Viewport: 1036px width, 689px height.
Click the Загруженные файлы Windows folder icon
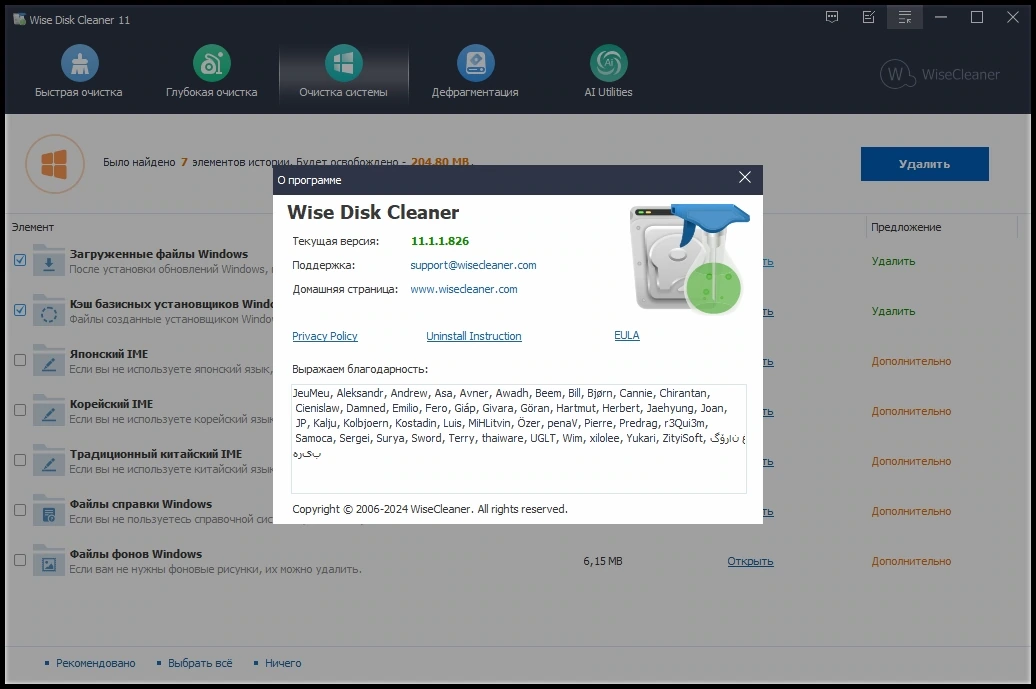pyautogui.click(x=48, y=261)
